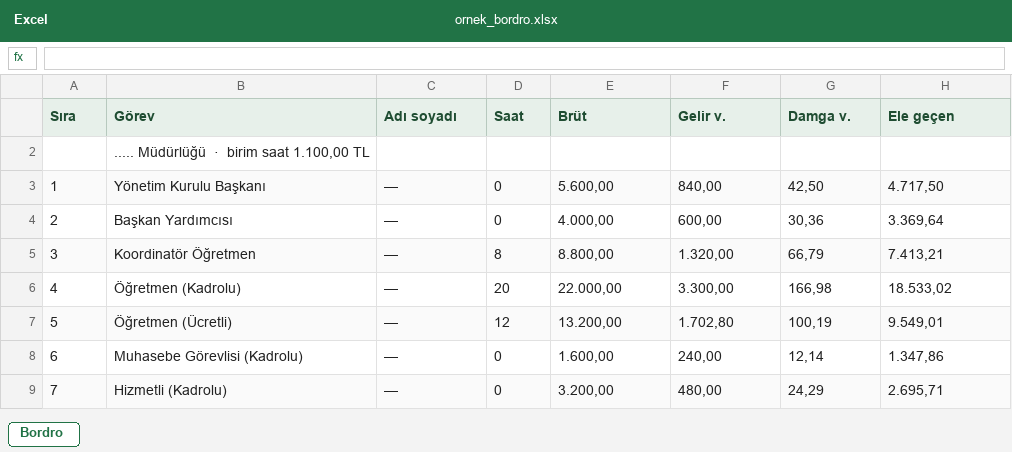Click the 'Saat' header cell

pyautogui.click(x=518, y=118)
